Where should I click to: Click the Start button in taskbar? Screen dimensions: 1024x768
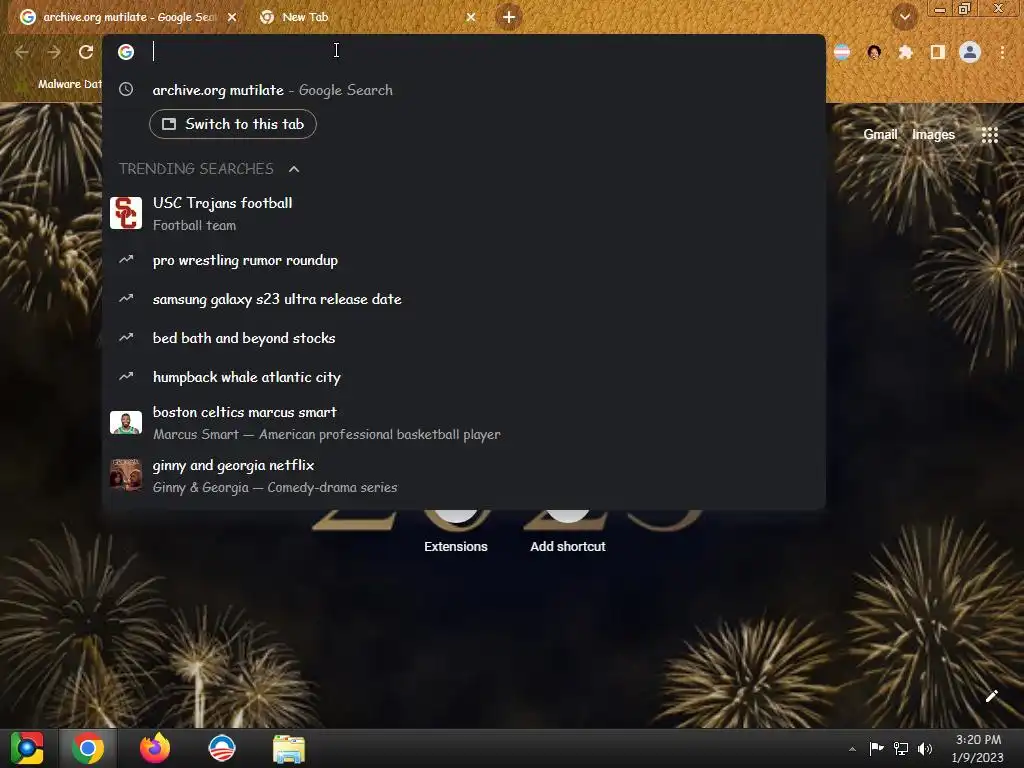(x=27, y=748)
